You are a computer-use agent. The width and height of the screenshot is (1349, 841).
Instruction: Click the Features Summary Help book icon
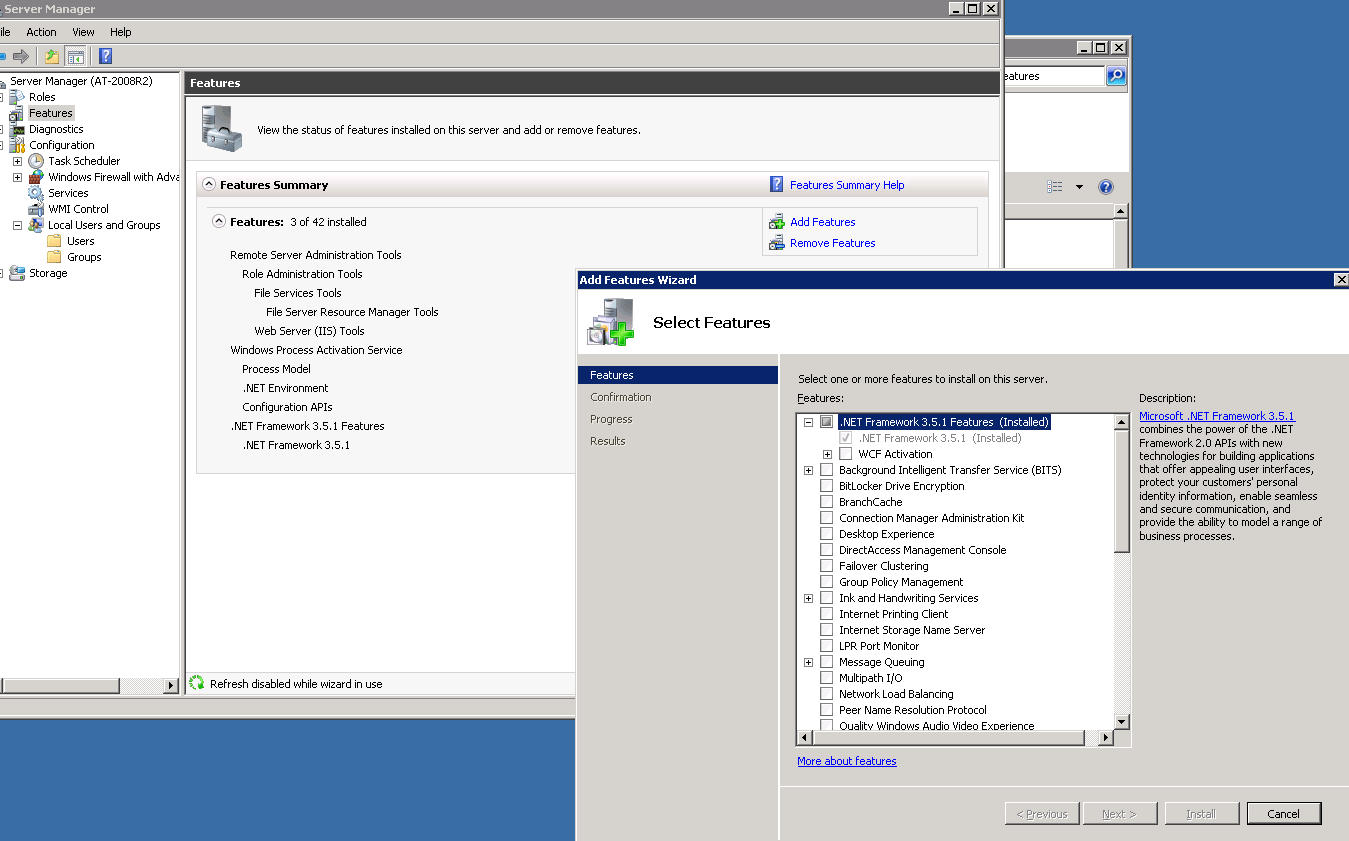tap(777, 184)
